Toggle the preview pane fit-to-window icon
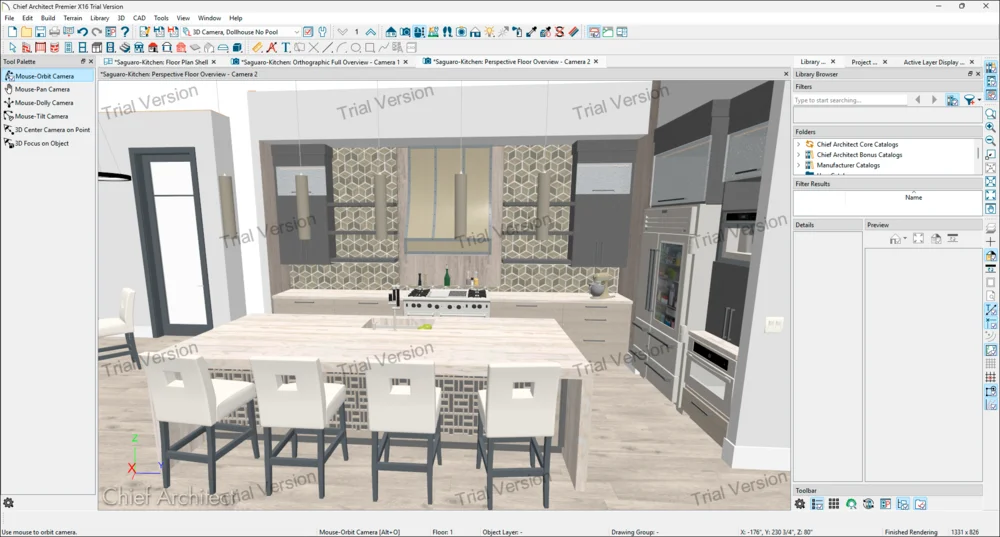This screenshot has height=537, width=1000. click(x=918, y=239)
